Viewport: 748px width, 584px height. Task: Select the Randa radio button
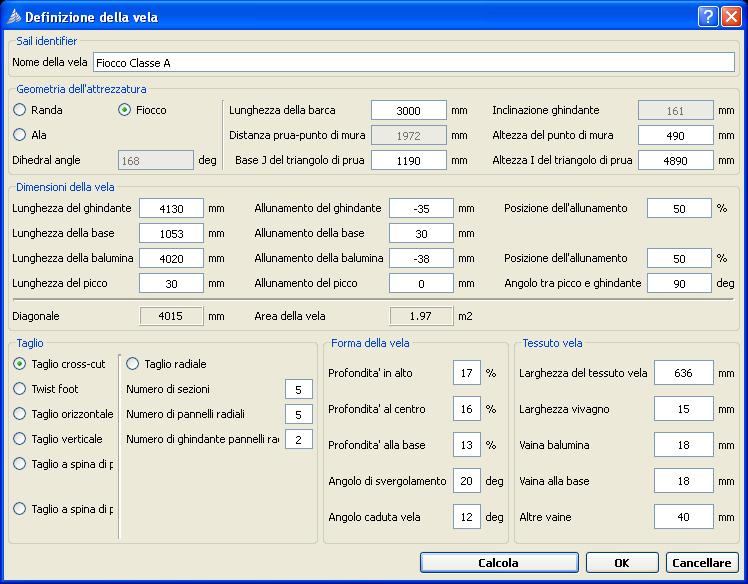20,110
